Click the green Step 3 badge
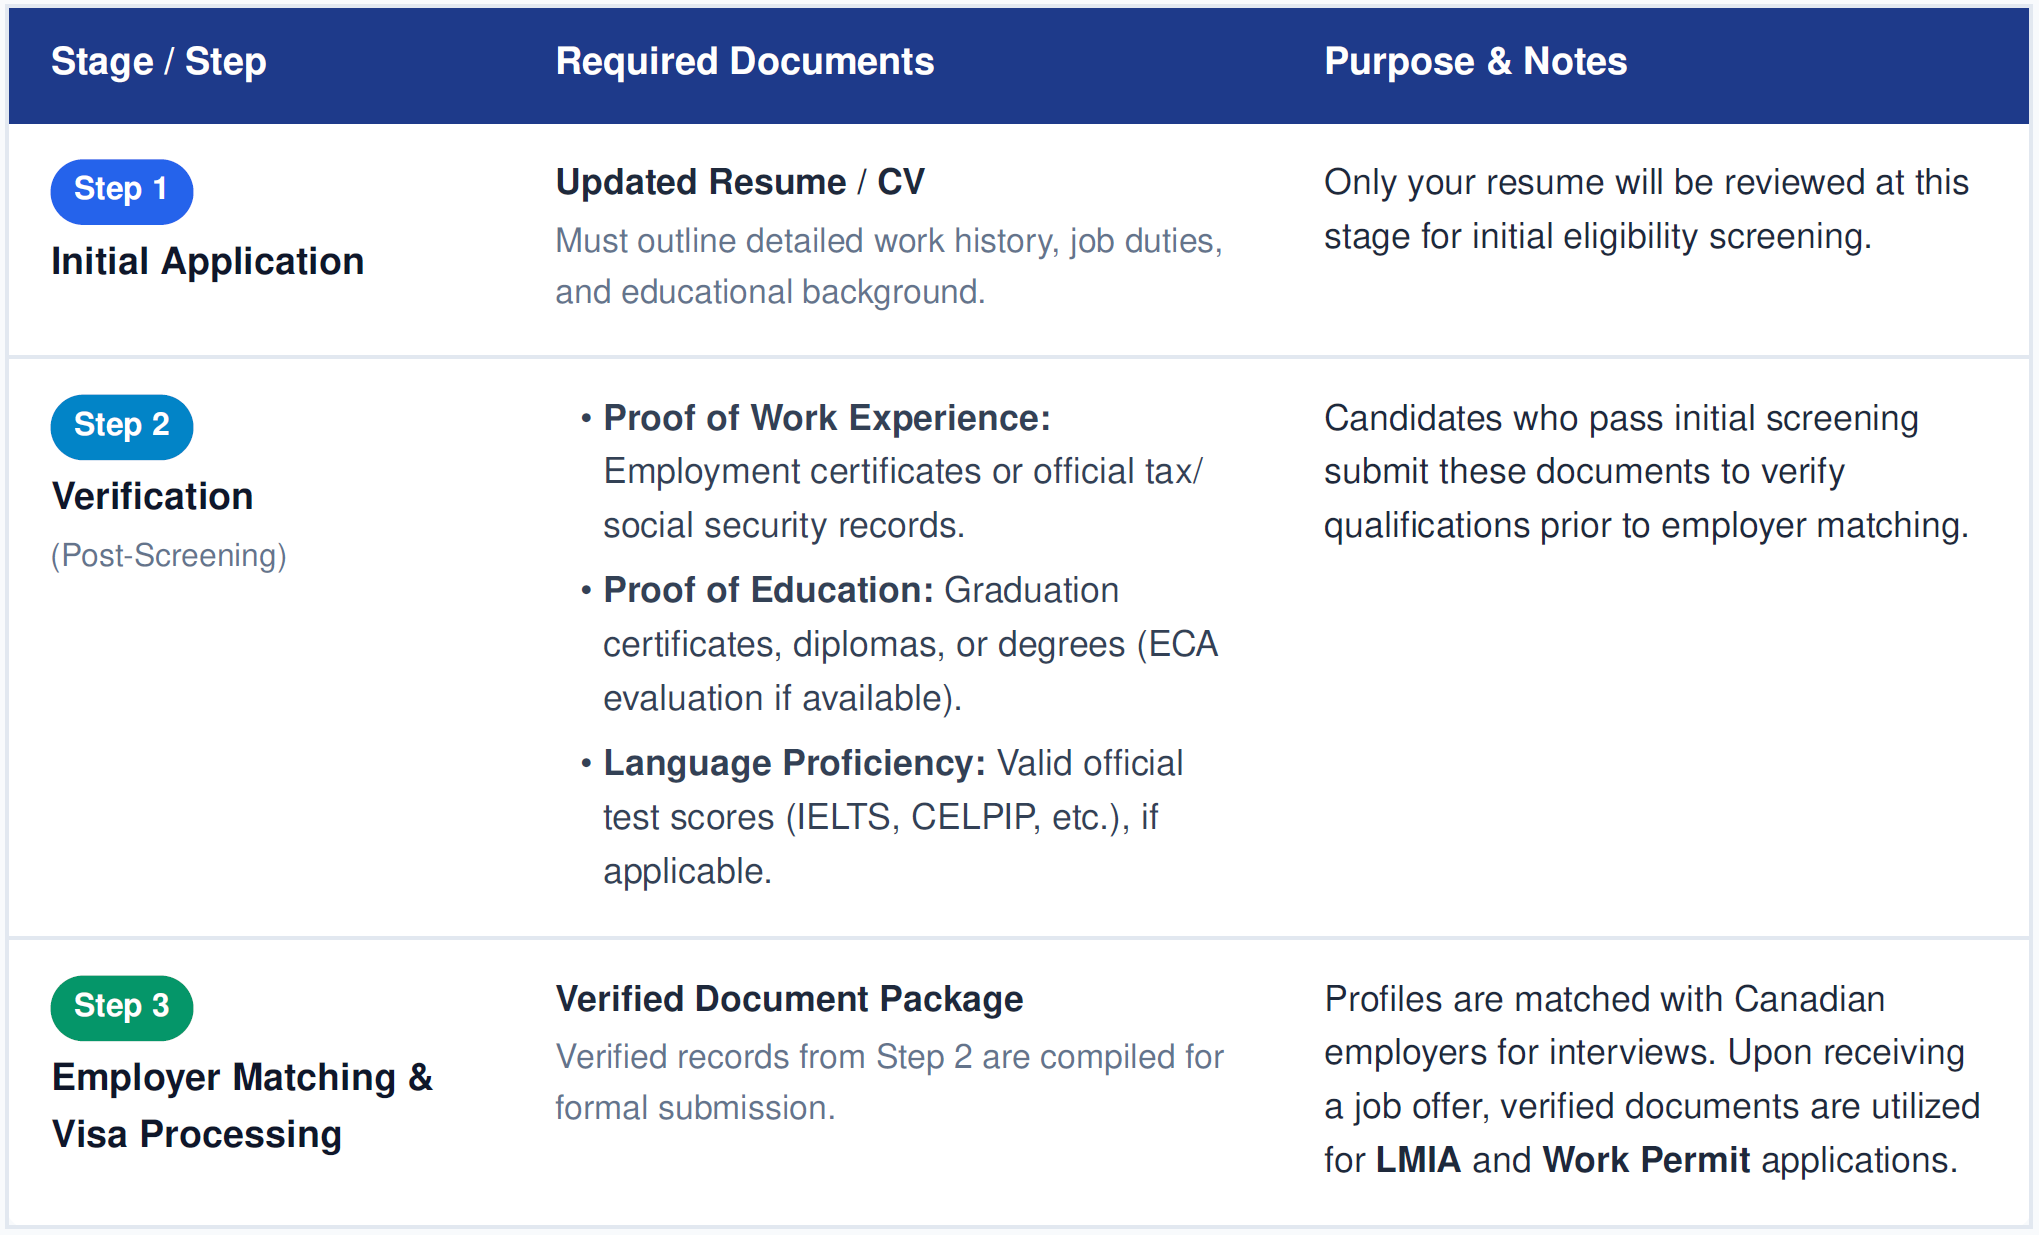2039x1235 pixels. coord(122,1008)
